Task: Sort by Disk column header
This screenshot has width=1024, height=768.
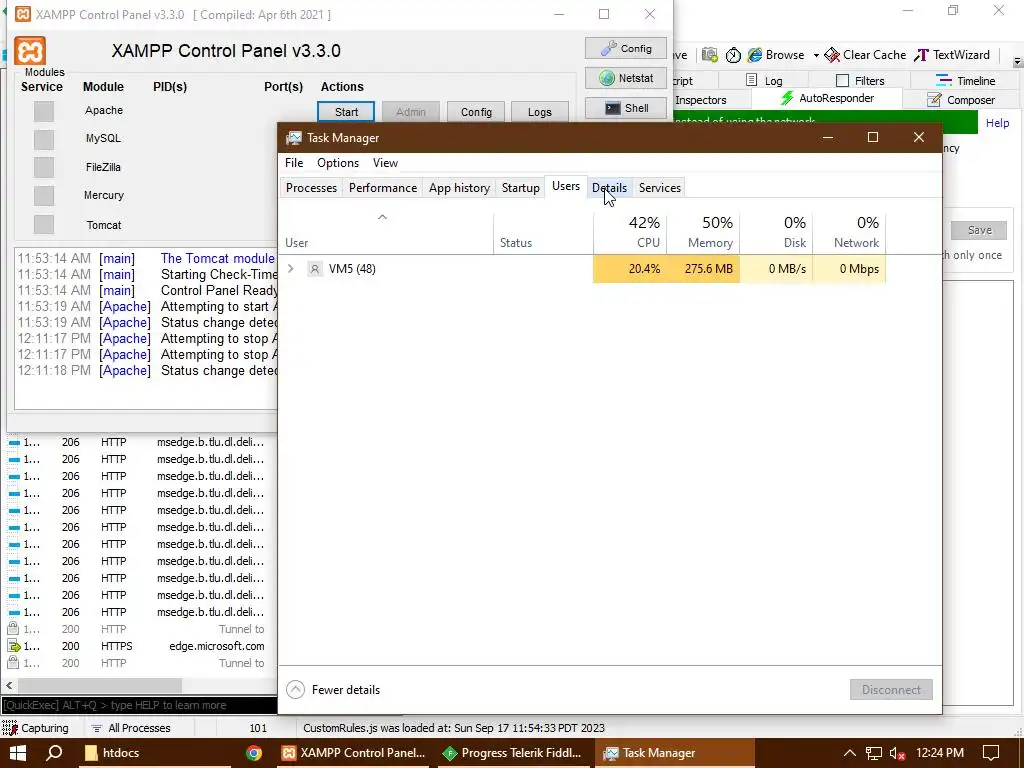Action: pos(776,232)
